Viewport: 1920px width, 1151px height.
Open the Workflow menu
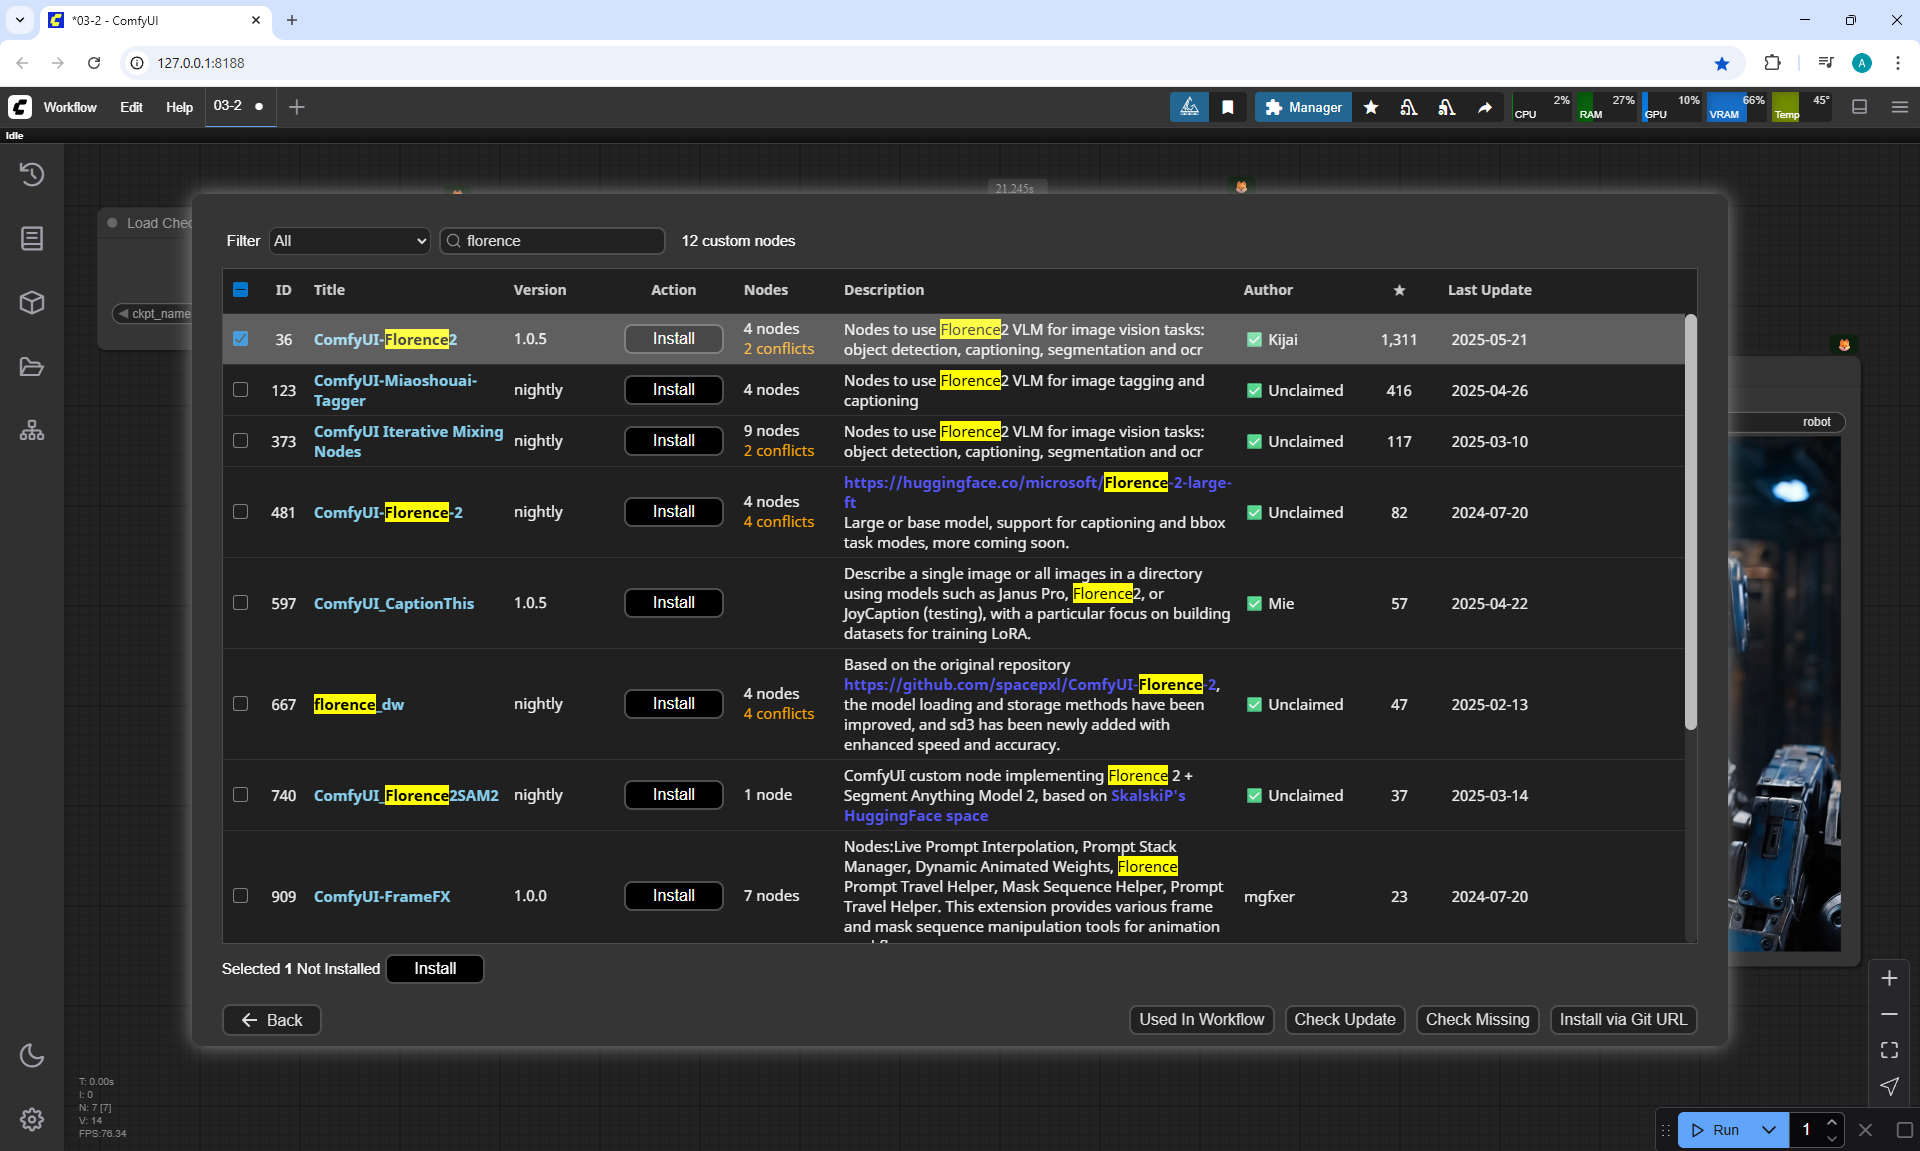click(70, 107)
